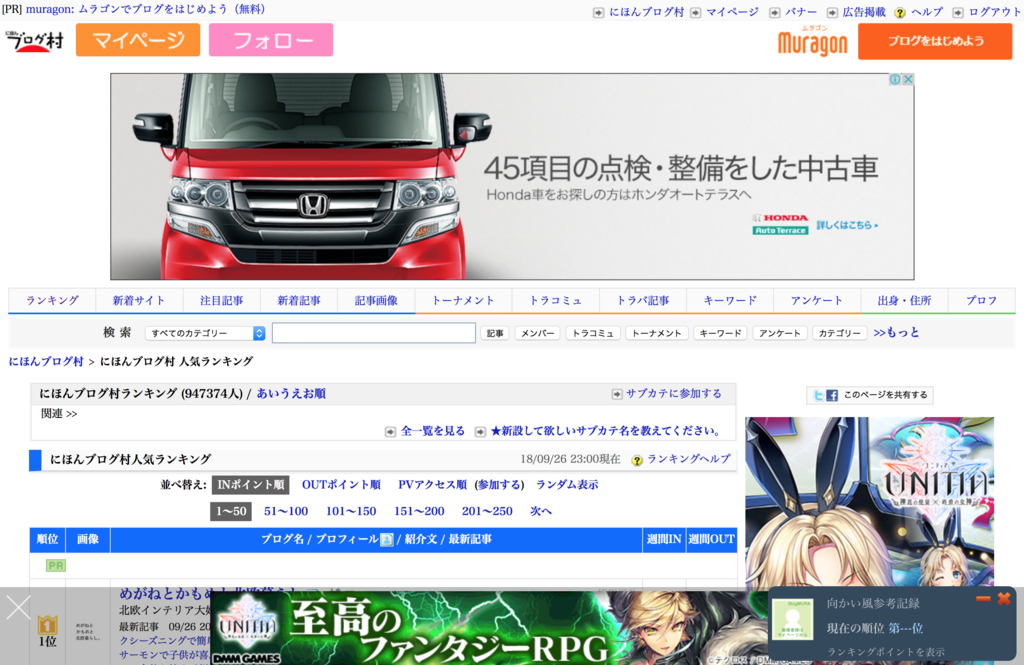Go to ranking page 151〜200

click(x=419, y=511)
